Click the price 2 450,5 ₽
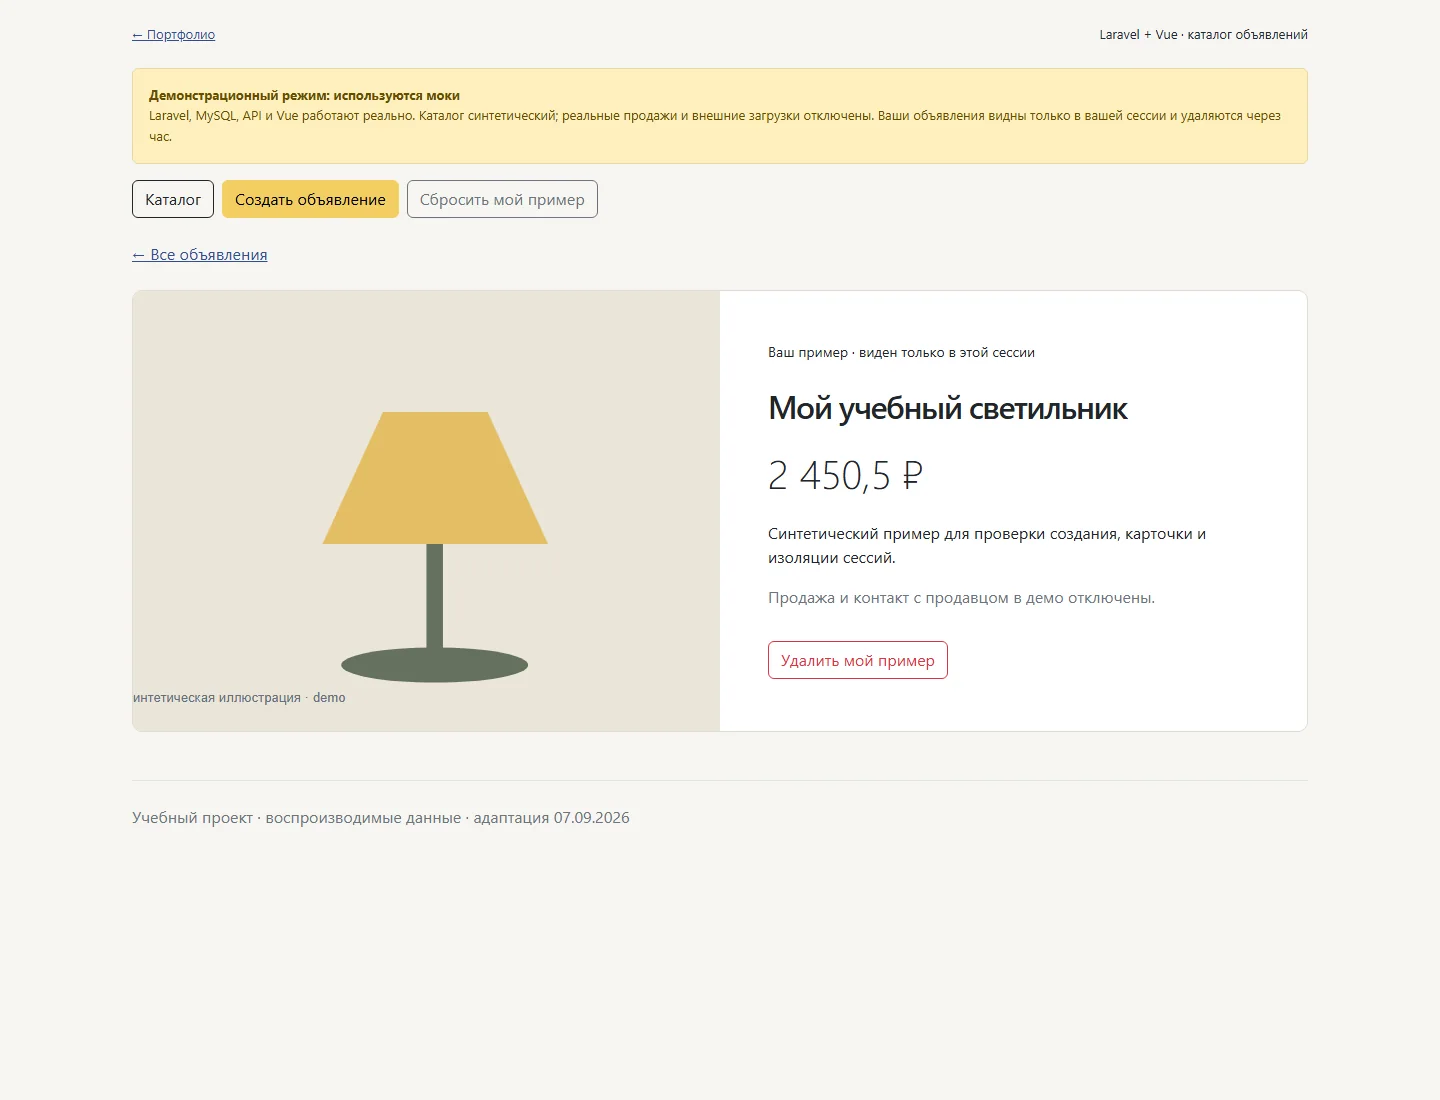This screenshot has height=1100, width=1440. pyautogui.click(x=845, y=475)
